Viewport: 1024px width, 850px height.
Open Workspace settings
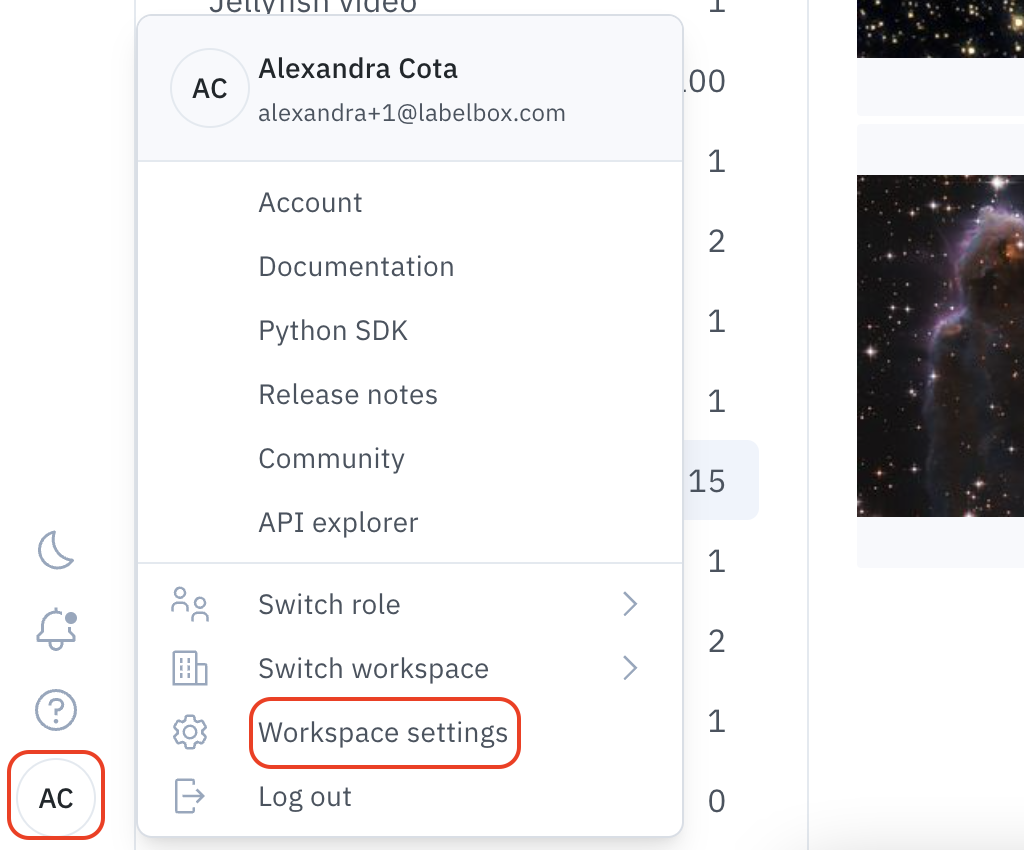click(410, 732)
